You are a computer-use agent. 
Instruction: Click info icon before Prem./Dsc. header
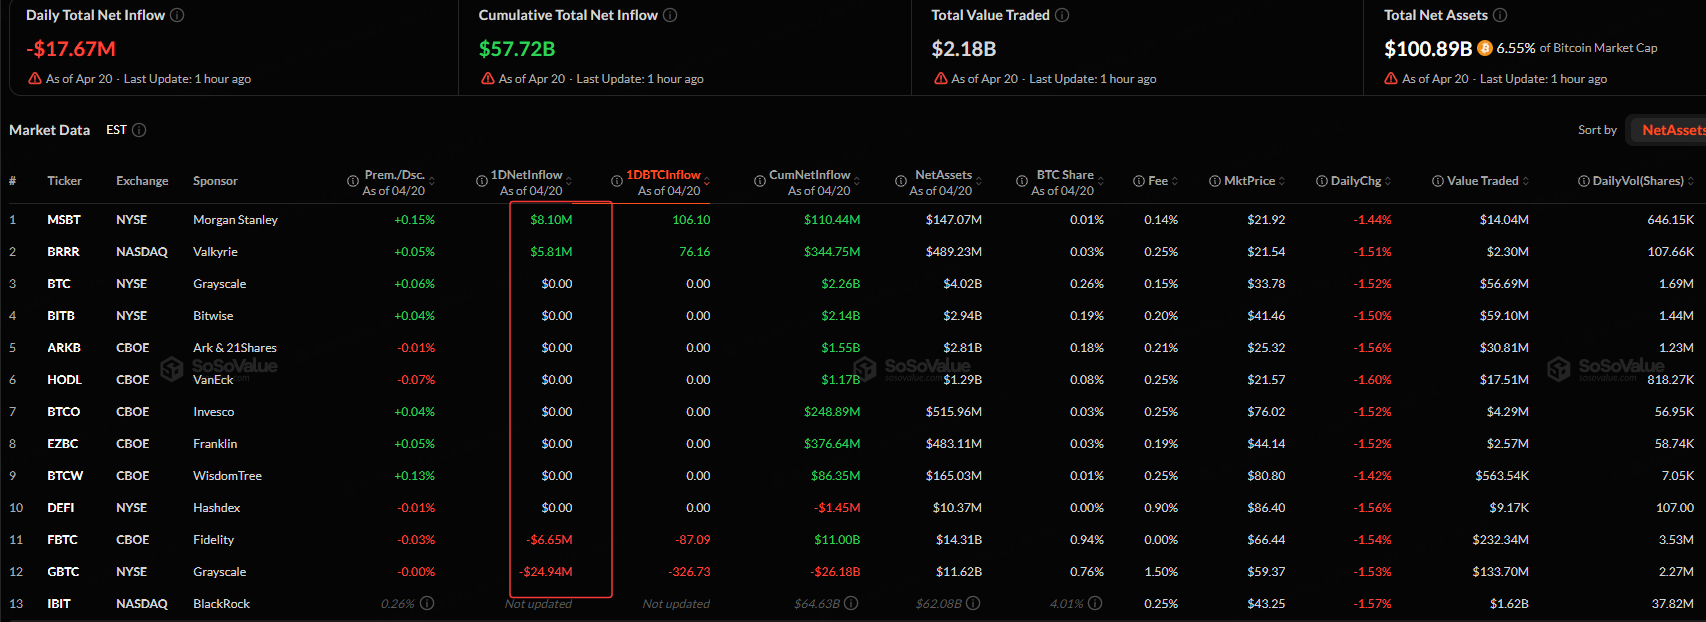(x=353, y=181)
